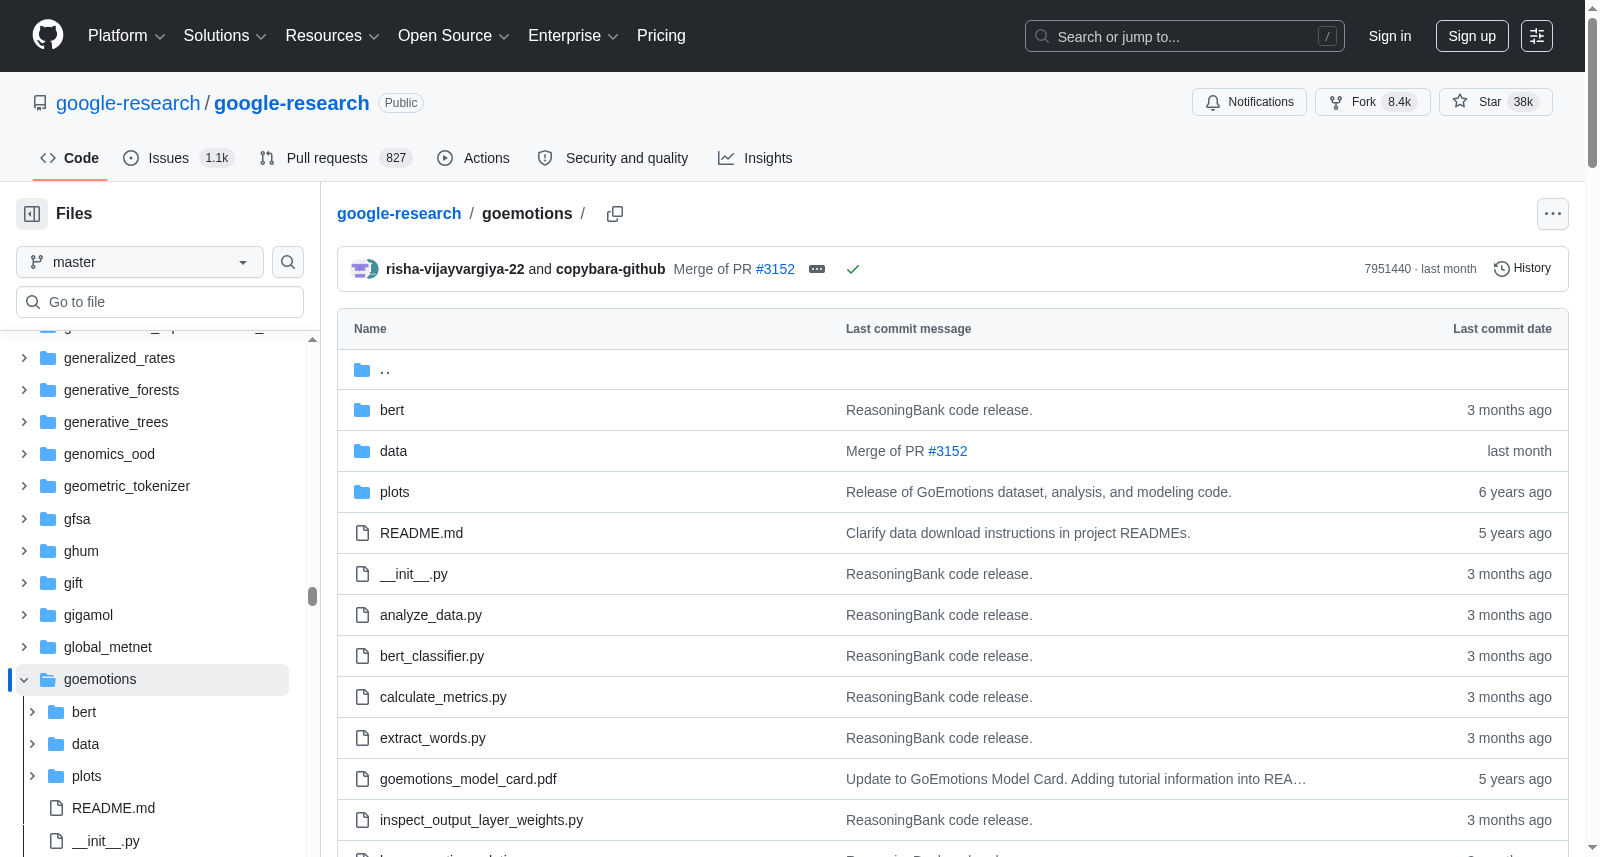Star the google-research repository

1496,102
